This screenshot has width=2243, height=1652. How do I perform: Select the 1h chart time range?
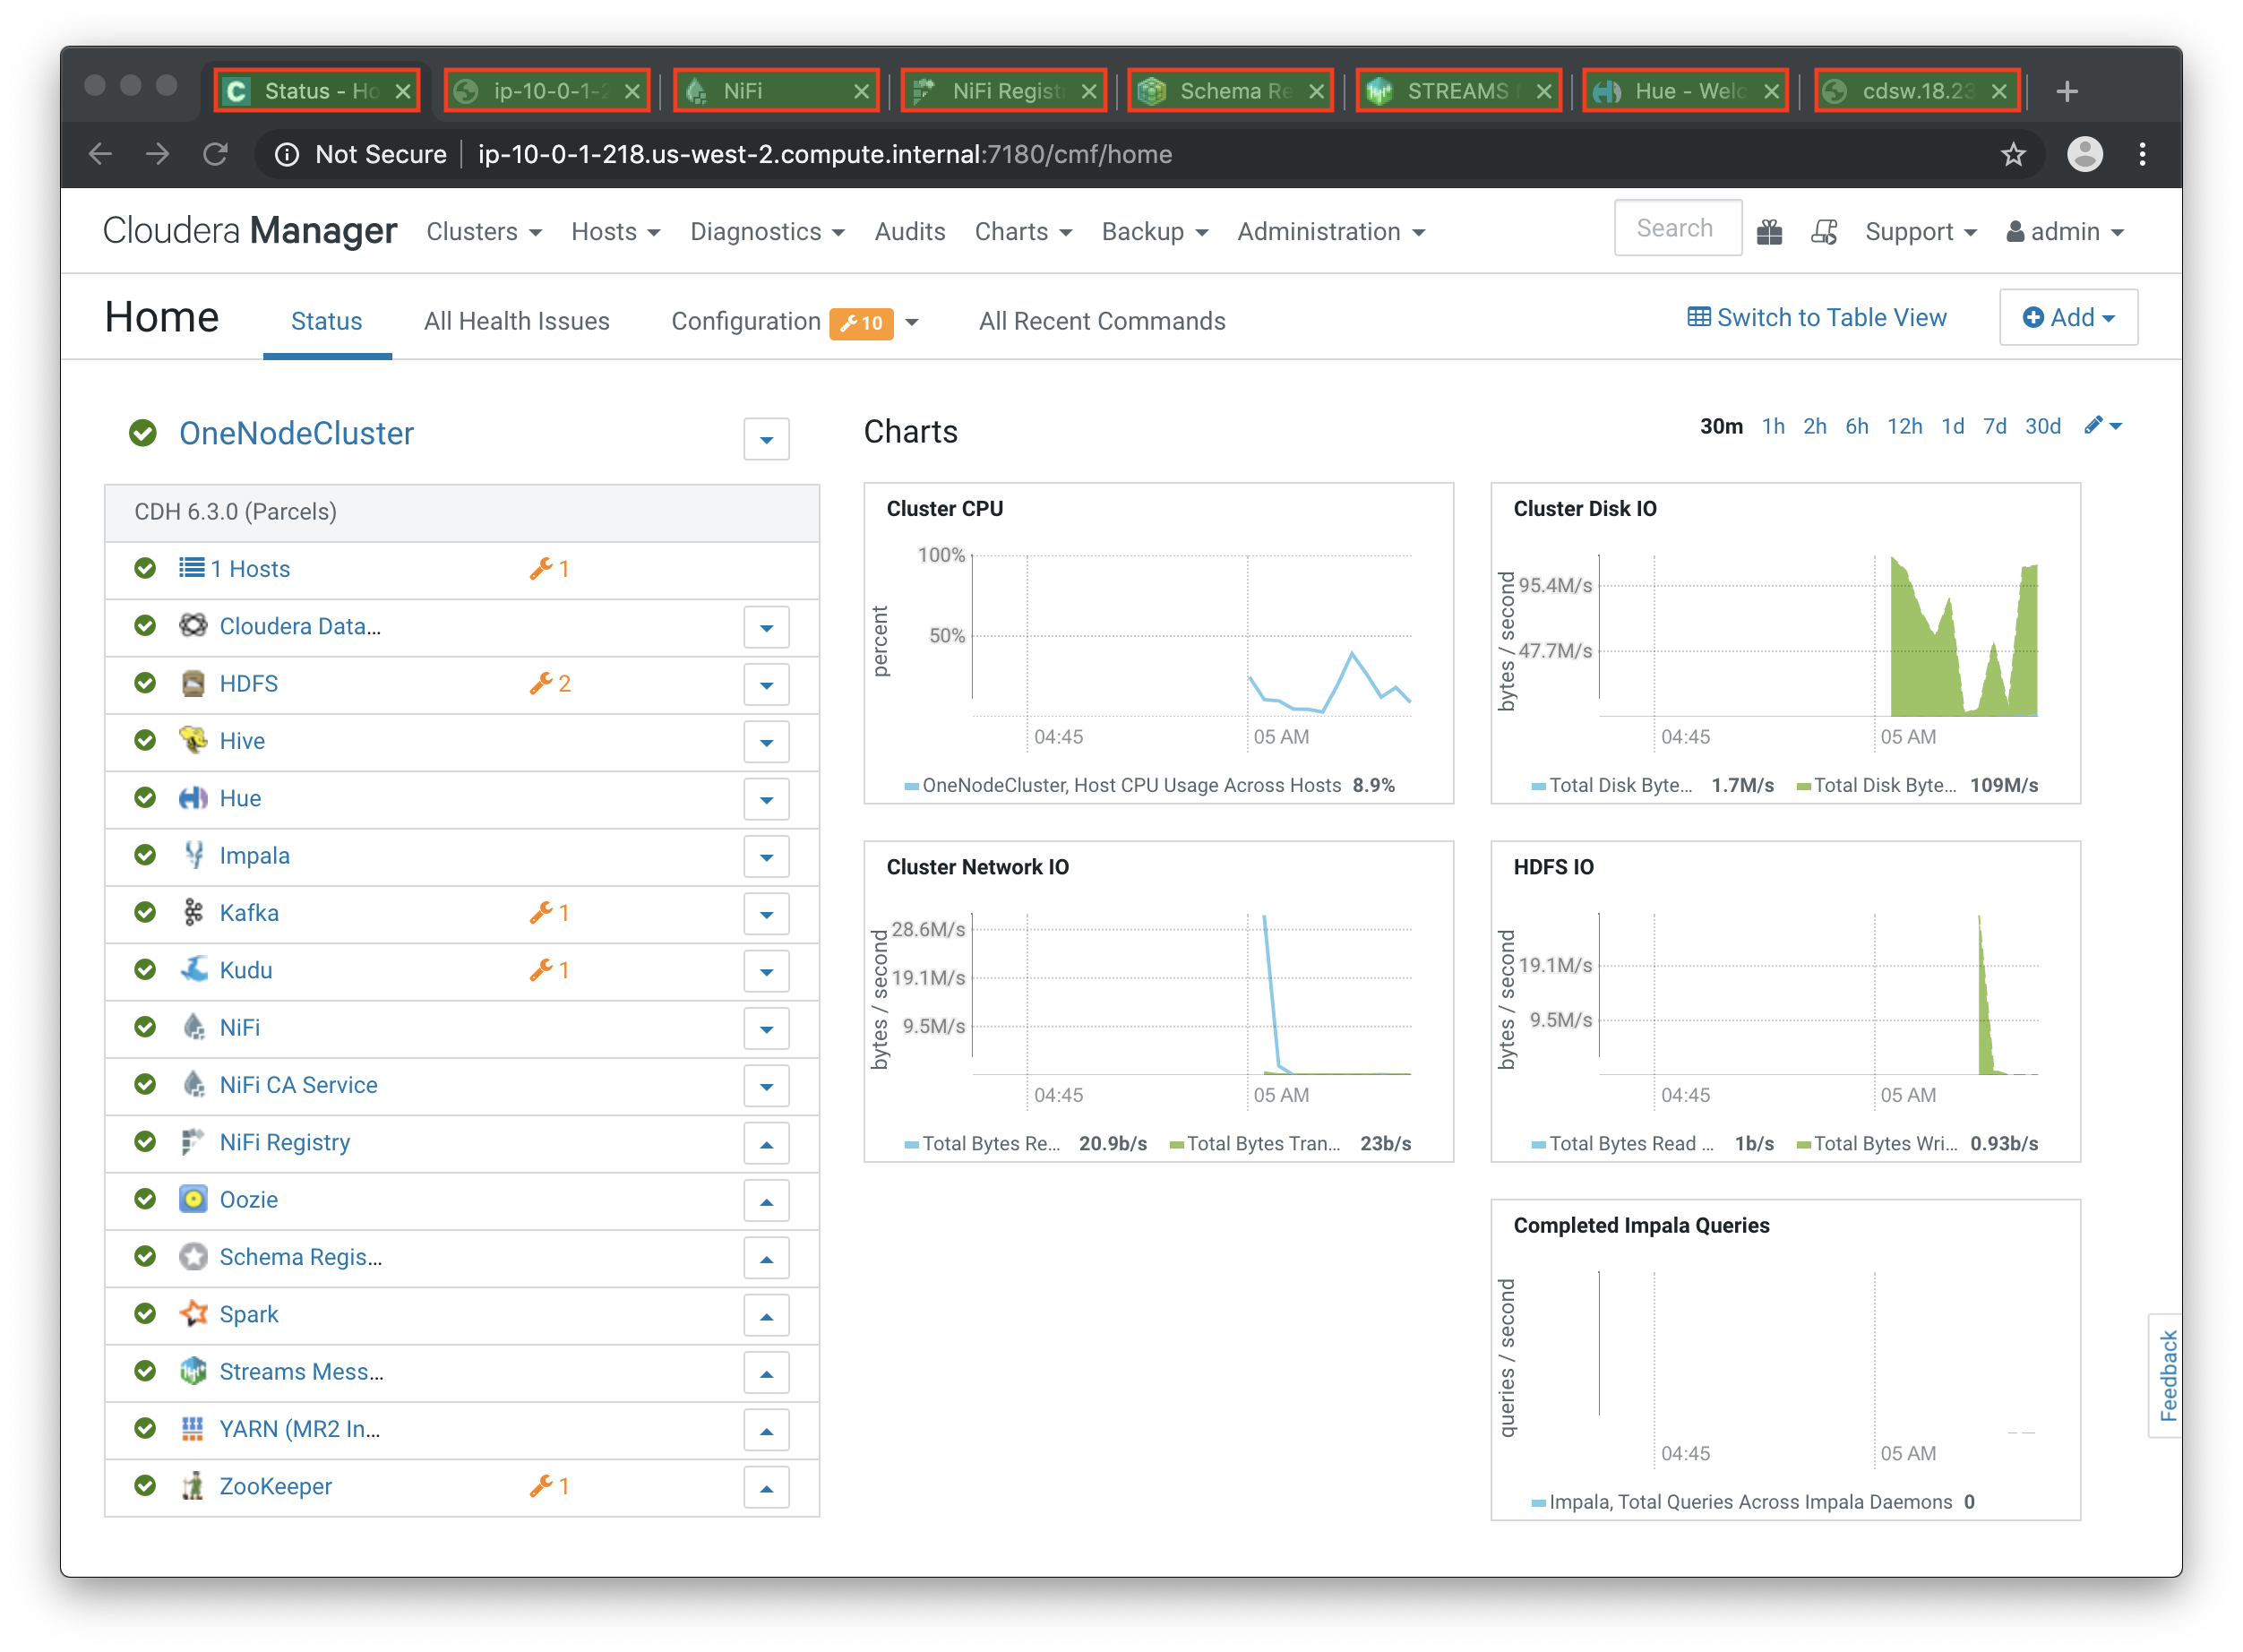pos(1772,427)
